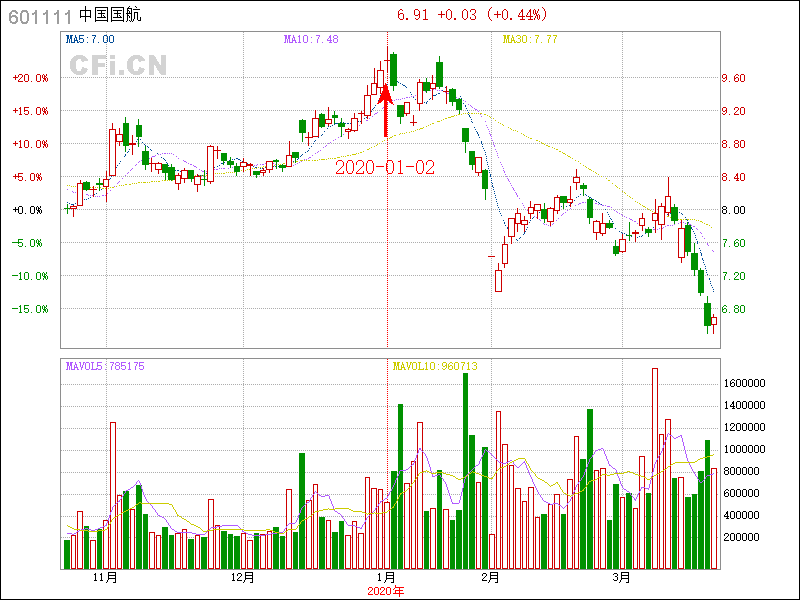Click the 600000 volume axis label
Image resolution: width=800 pixels, height=600 pixels.
coord(742,493)
